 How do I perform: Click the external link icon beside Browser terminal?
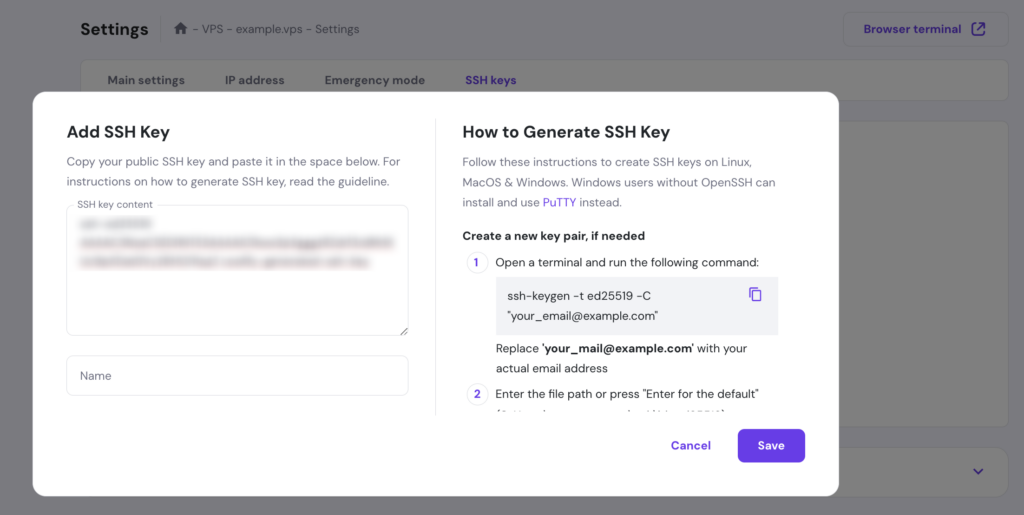pyautogui.click(x=977, y=29)
